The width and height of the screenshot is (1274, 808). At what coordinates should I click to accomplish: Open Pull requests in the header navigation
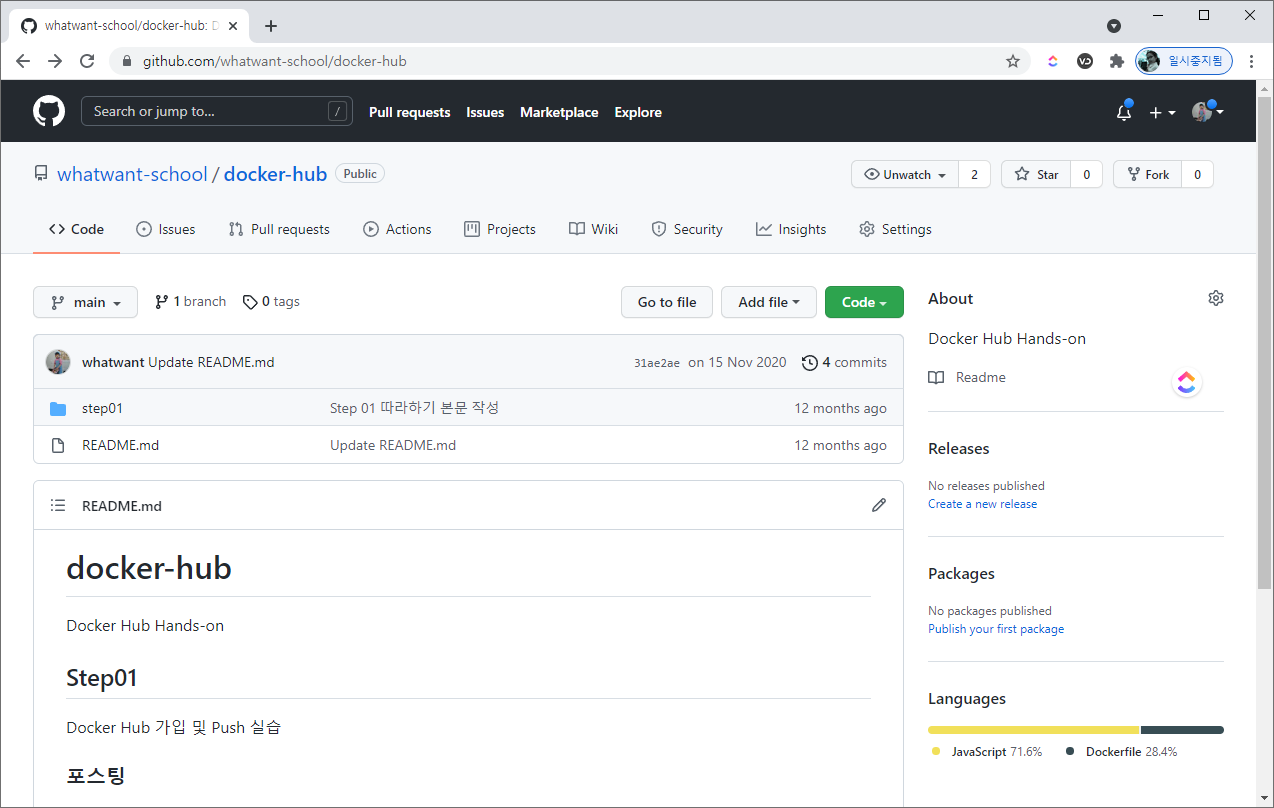click(410, 112)
